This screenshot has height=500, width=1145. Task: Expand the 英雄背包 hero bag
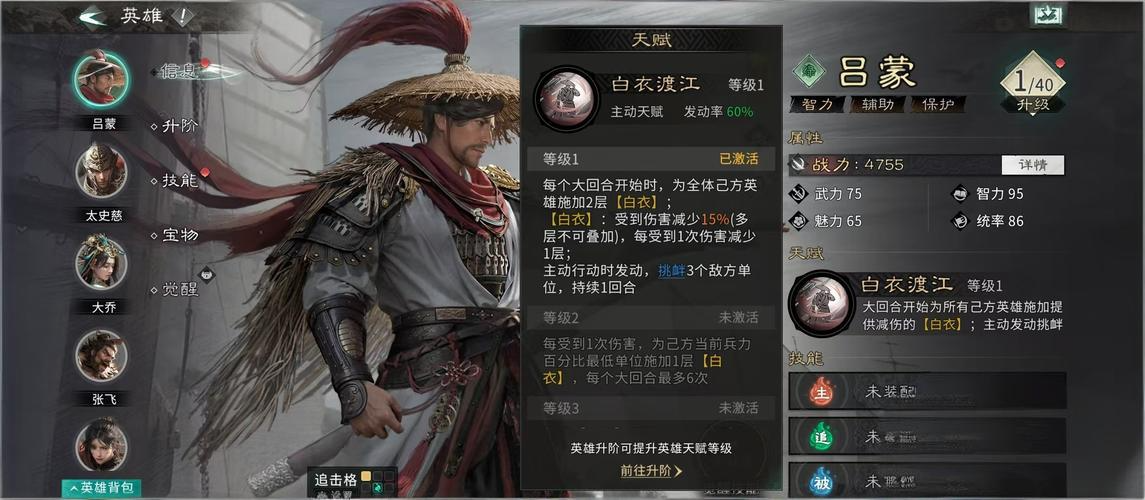(x=102, y=487)
